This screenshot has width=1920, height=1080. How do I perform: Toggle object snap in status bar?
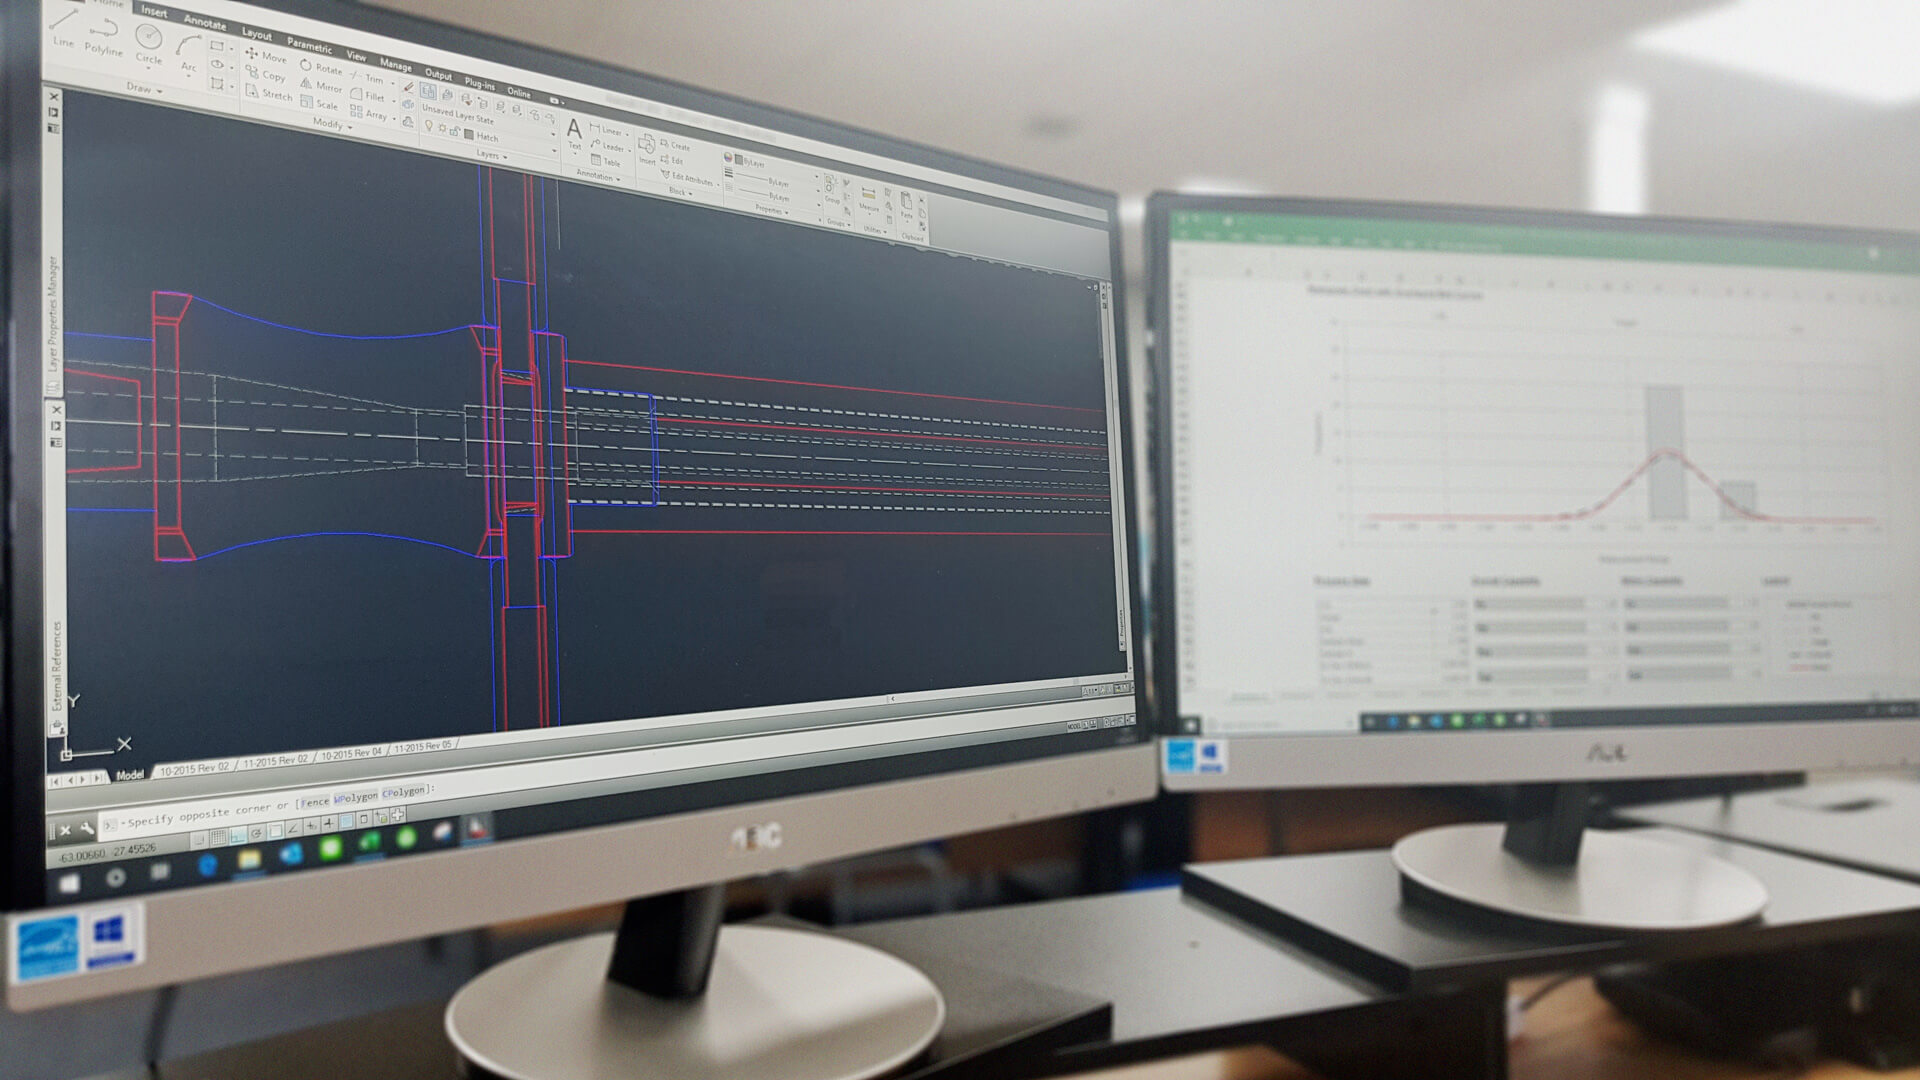275,830
